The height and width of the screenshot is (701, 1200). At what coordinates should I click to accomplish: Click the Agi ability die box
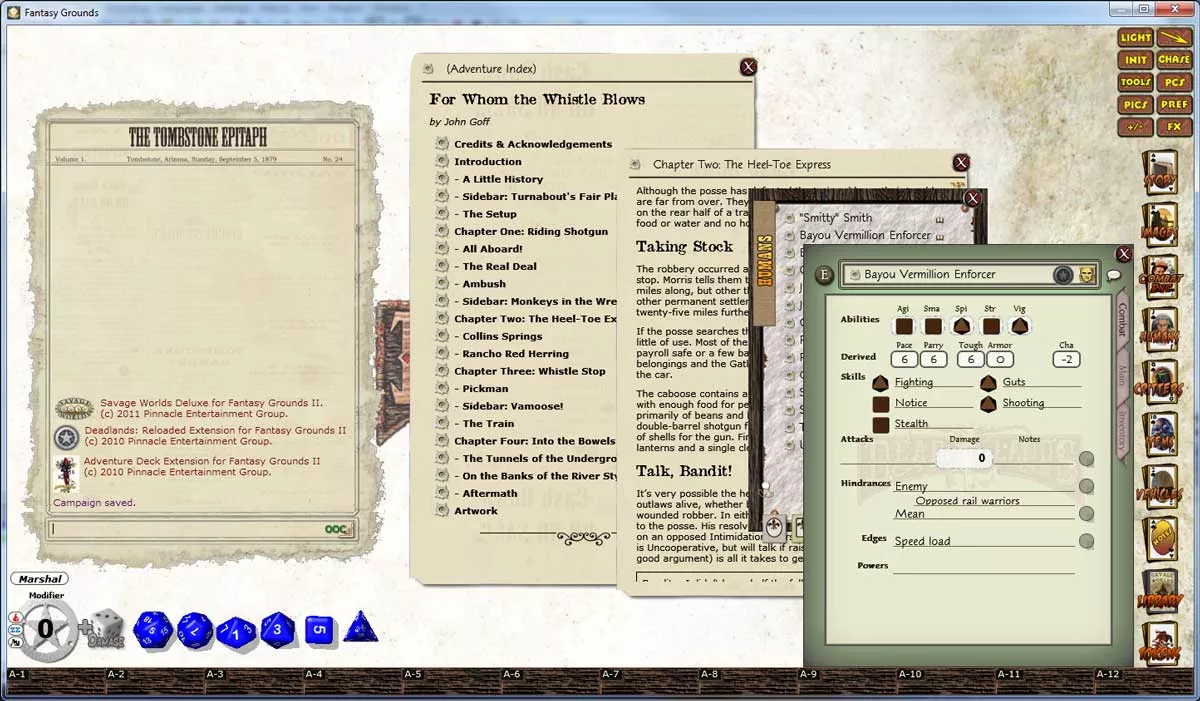coord(904,326)
